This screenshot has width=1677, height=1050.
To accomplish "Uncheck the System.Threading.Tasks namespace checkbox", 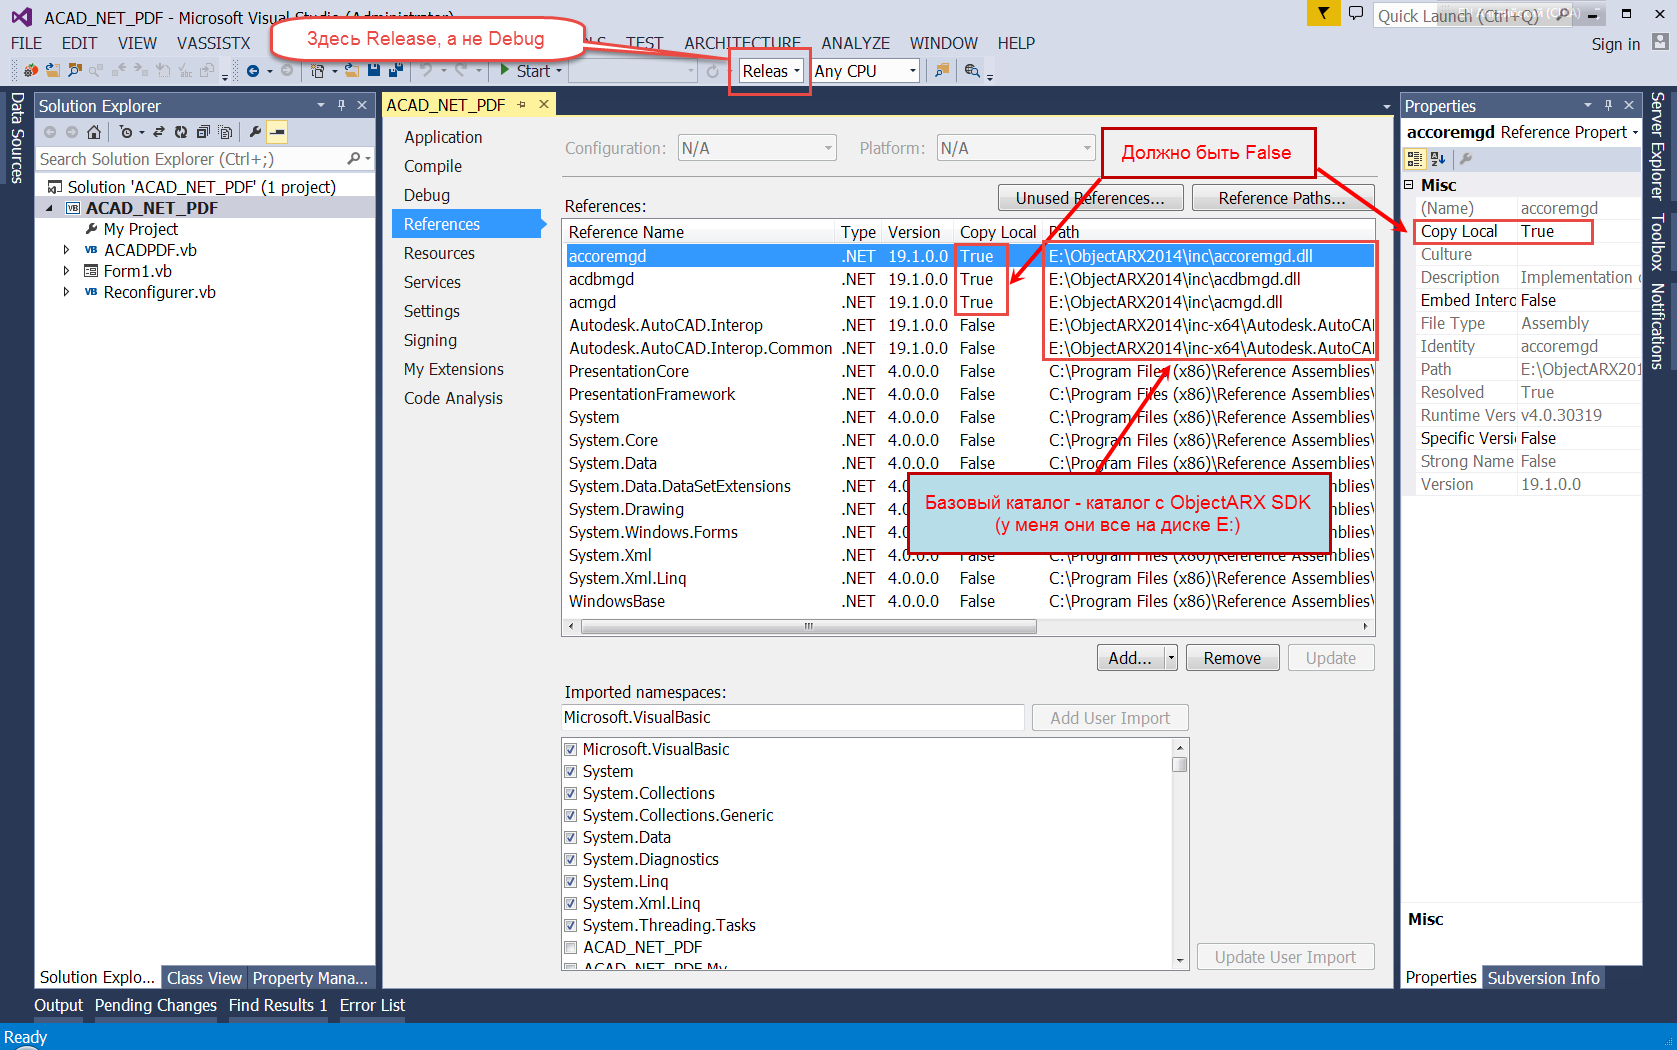I will pos(570,925).
